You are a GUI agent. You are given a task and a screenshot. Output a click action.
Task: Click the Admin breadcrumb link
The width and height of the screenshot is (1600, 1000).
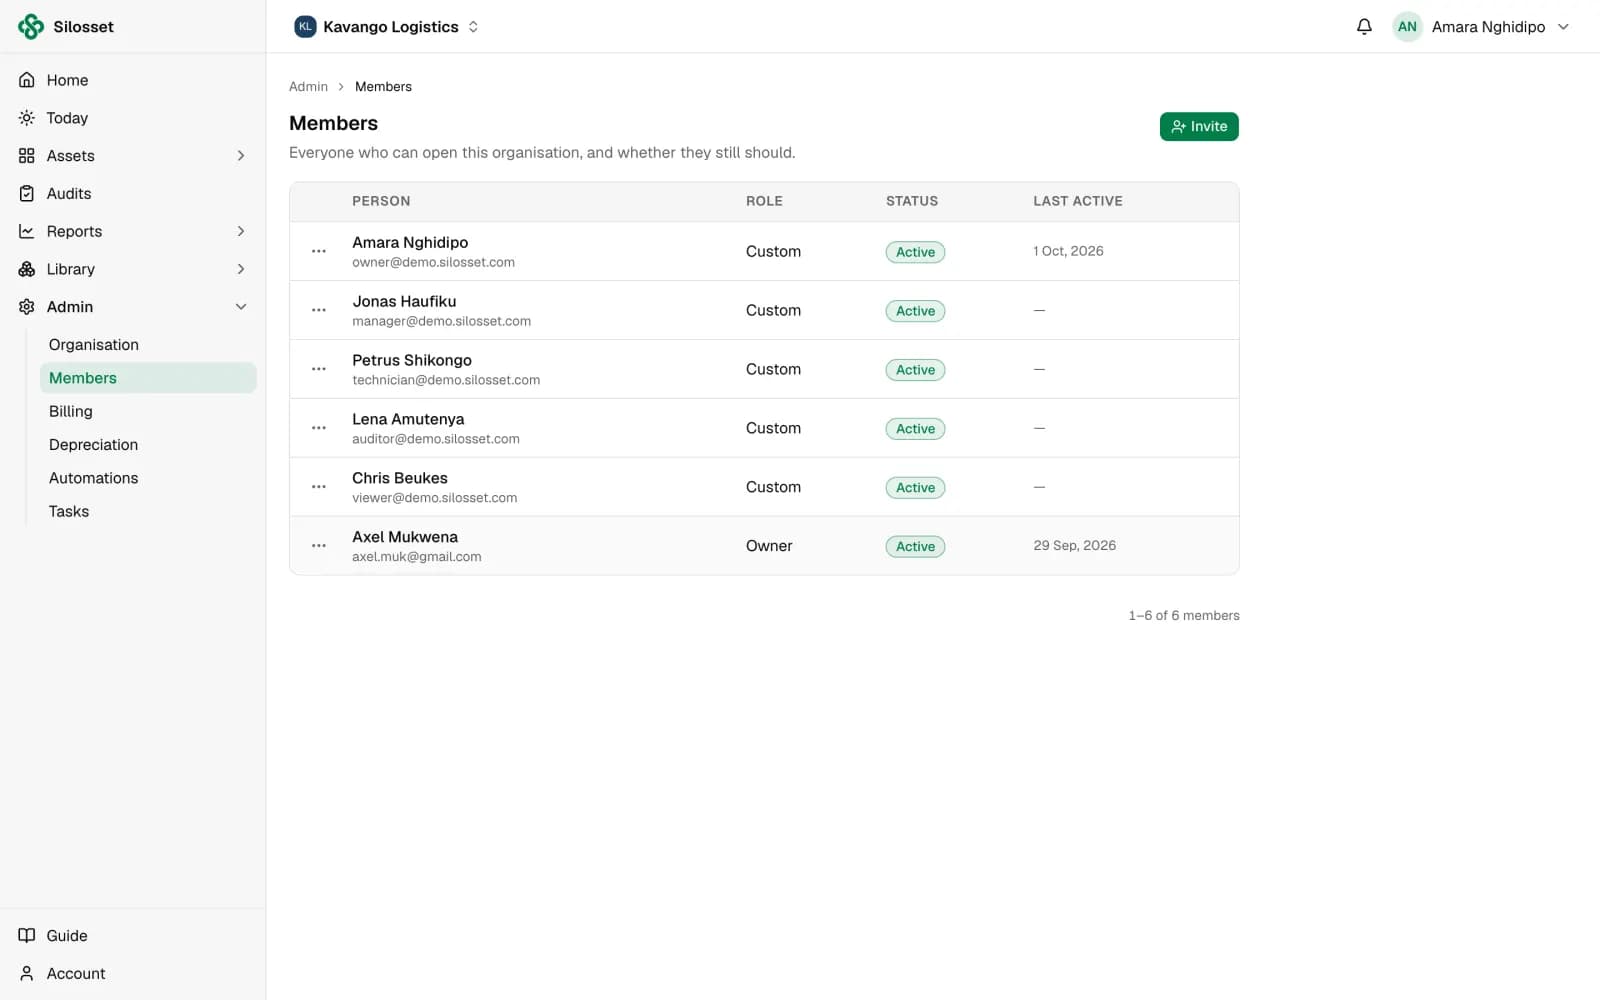pyautogui.click(x=308, y=87)
